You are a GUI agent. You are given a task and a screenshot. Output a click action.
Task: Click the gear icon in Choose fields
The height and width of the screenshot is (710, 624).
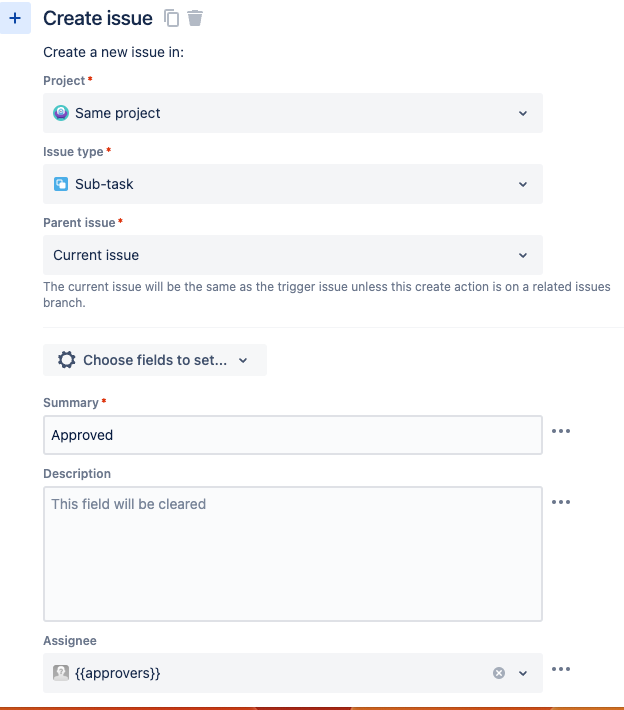tap(67, 360)
